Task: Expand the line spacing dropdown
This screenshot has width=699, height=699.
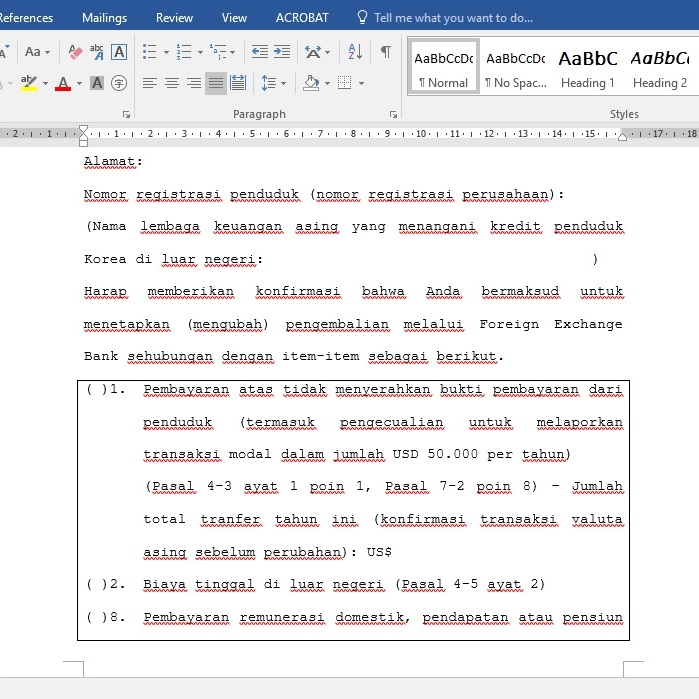Action: tap(283, 83)
